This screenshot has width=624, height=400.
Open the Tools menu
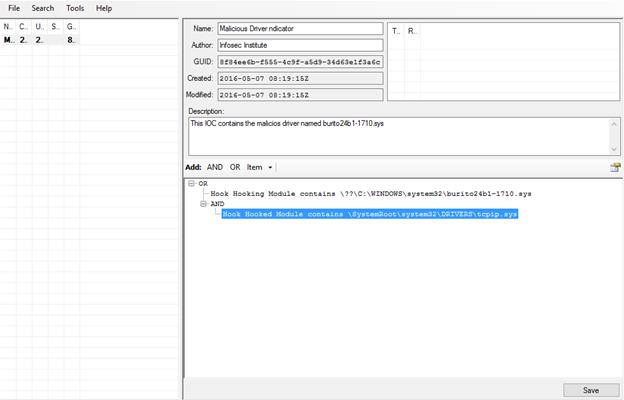tap(75, 8)
